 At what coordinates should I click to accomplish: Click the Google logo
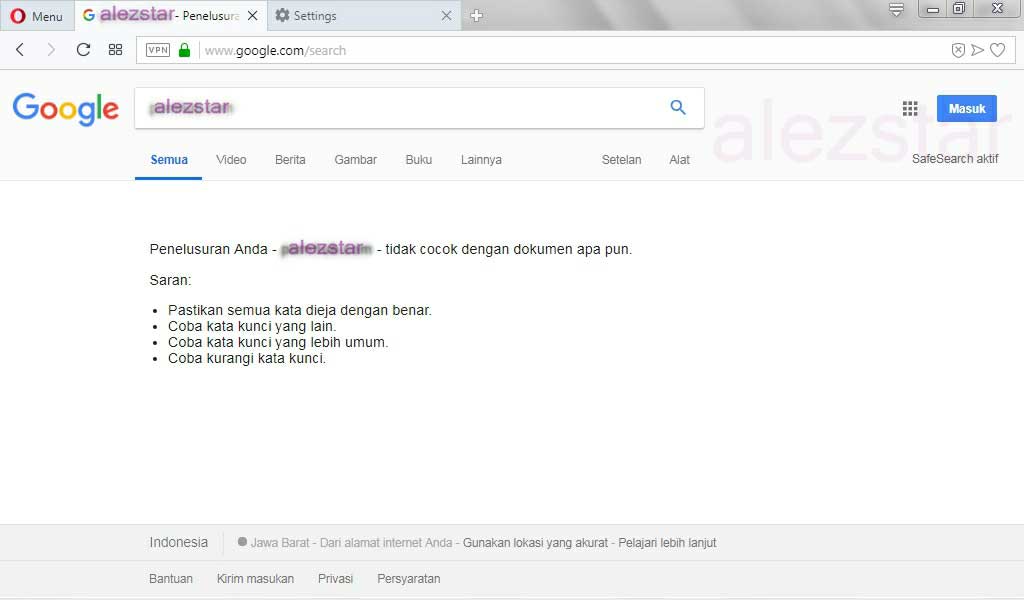[x=65, y=108]
